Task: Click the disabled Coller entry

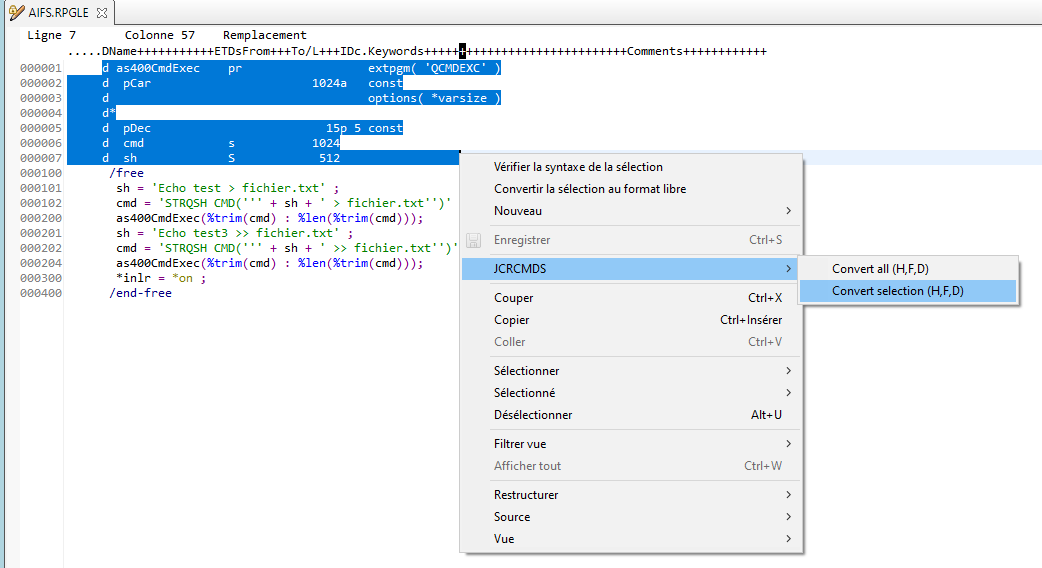Action: pyautogui.click(x=631, y=341)
